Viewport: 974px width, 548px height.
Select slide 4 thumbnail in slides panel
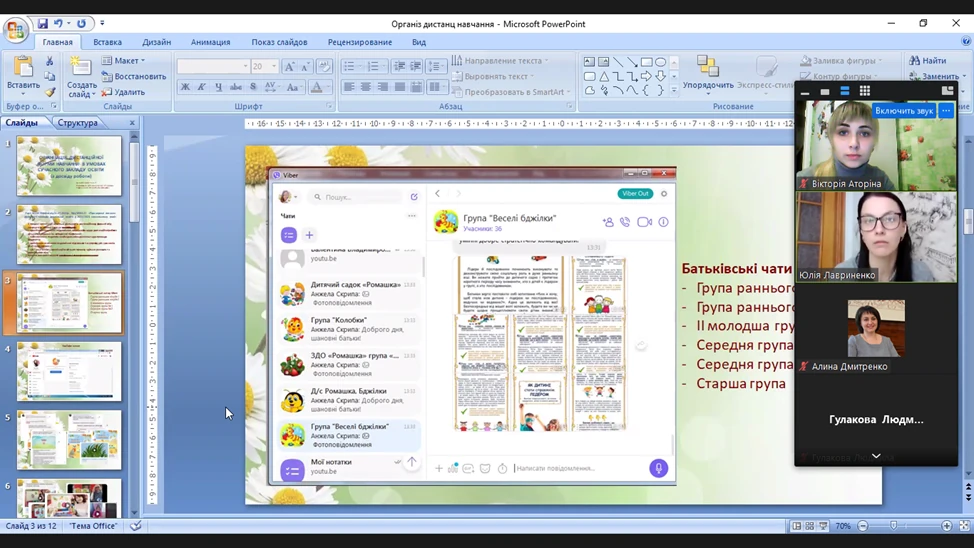pyautogui.click(x=69, y=371)
